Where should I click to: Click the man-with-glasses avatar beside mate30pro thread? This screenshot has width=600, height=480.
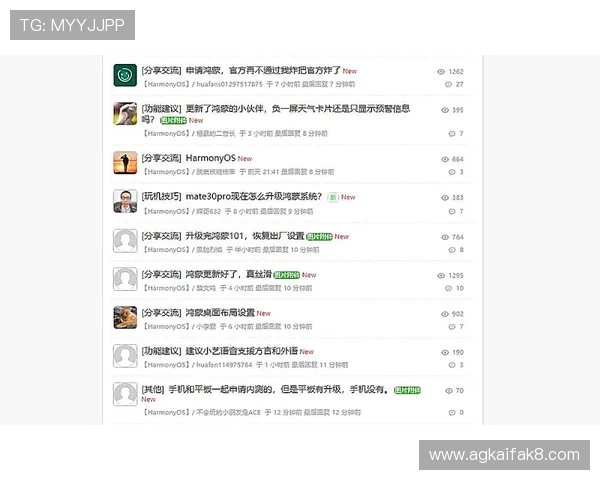coord(125,201)
